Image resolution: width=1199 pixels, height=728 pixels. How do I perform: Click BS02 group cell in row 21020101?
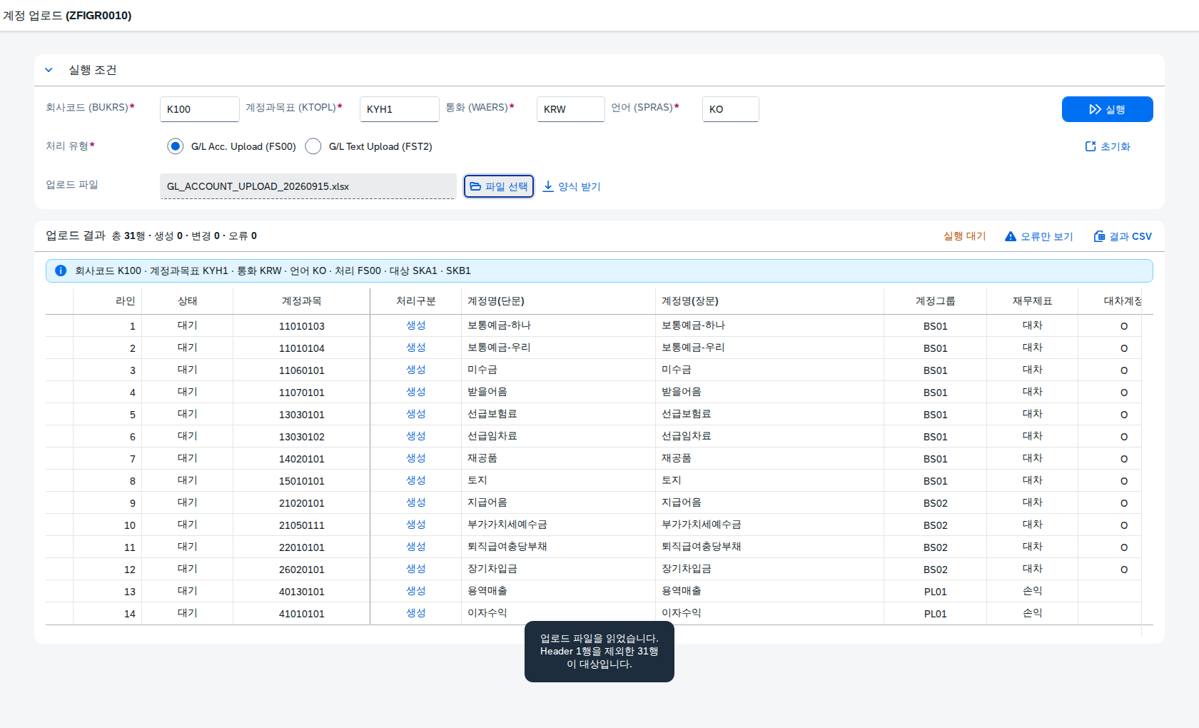click(x=935, y=503)
